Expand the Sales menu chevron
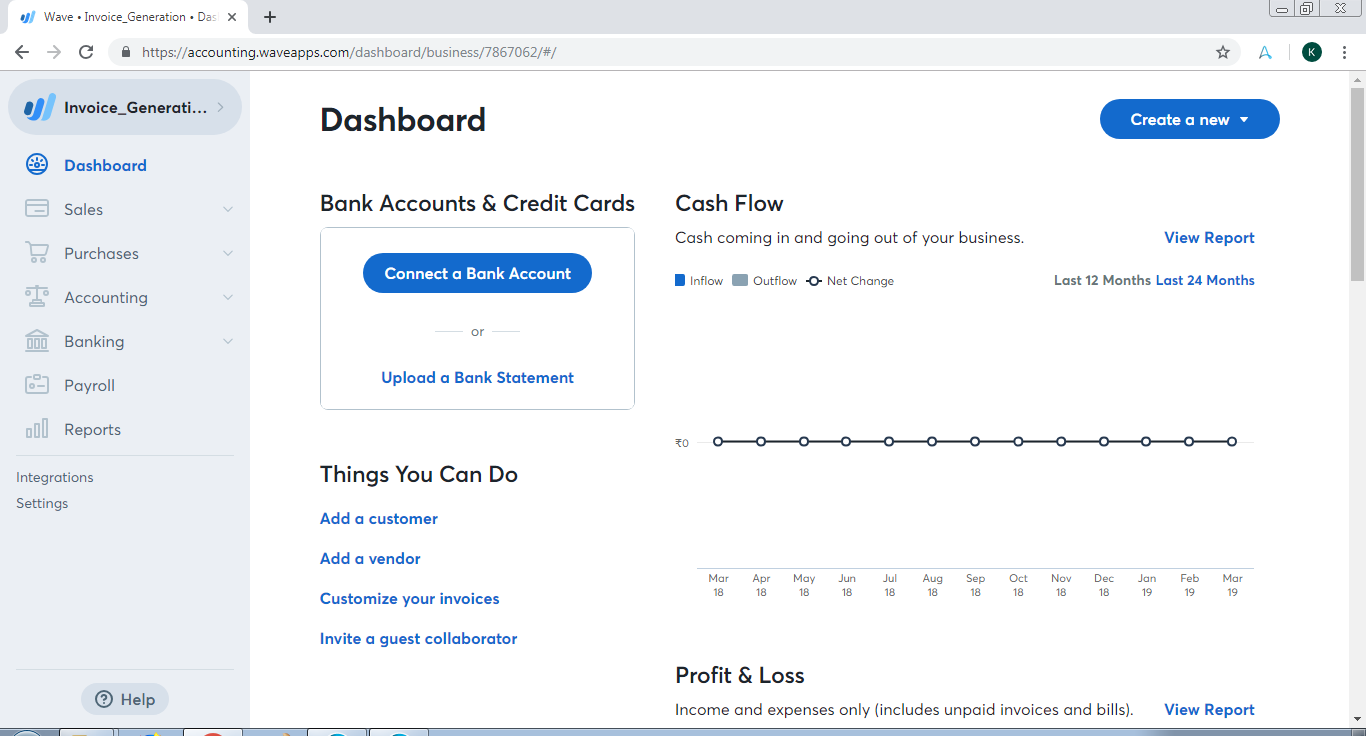The height and width of the screenshot is (736, 1366). (x=228, y=209)
